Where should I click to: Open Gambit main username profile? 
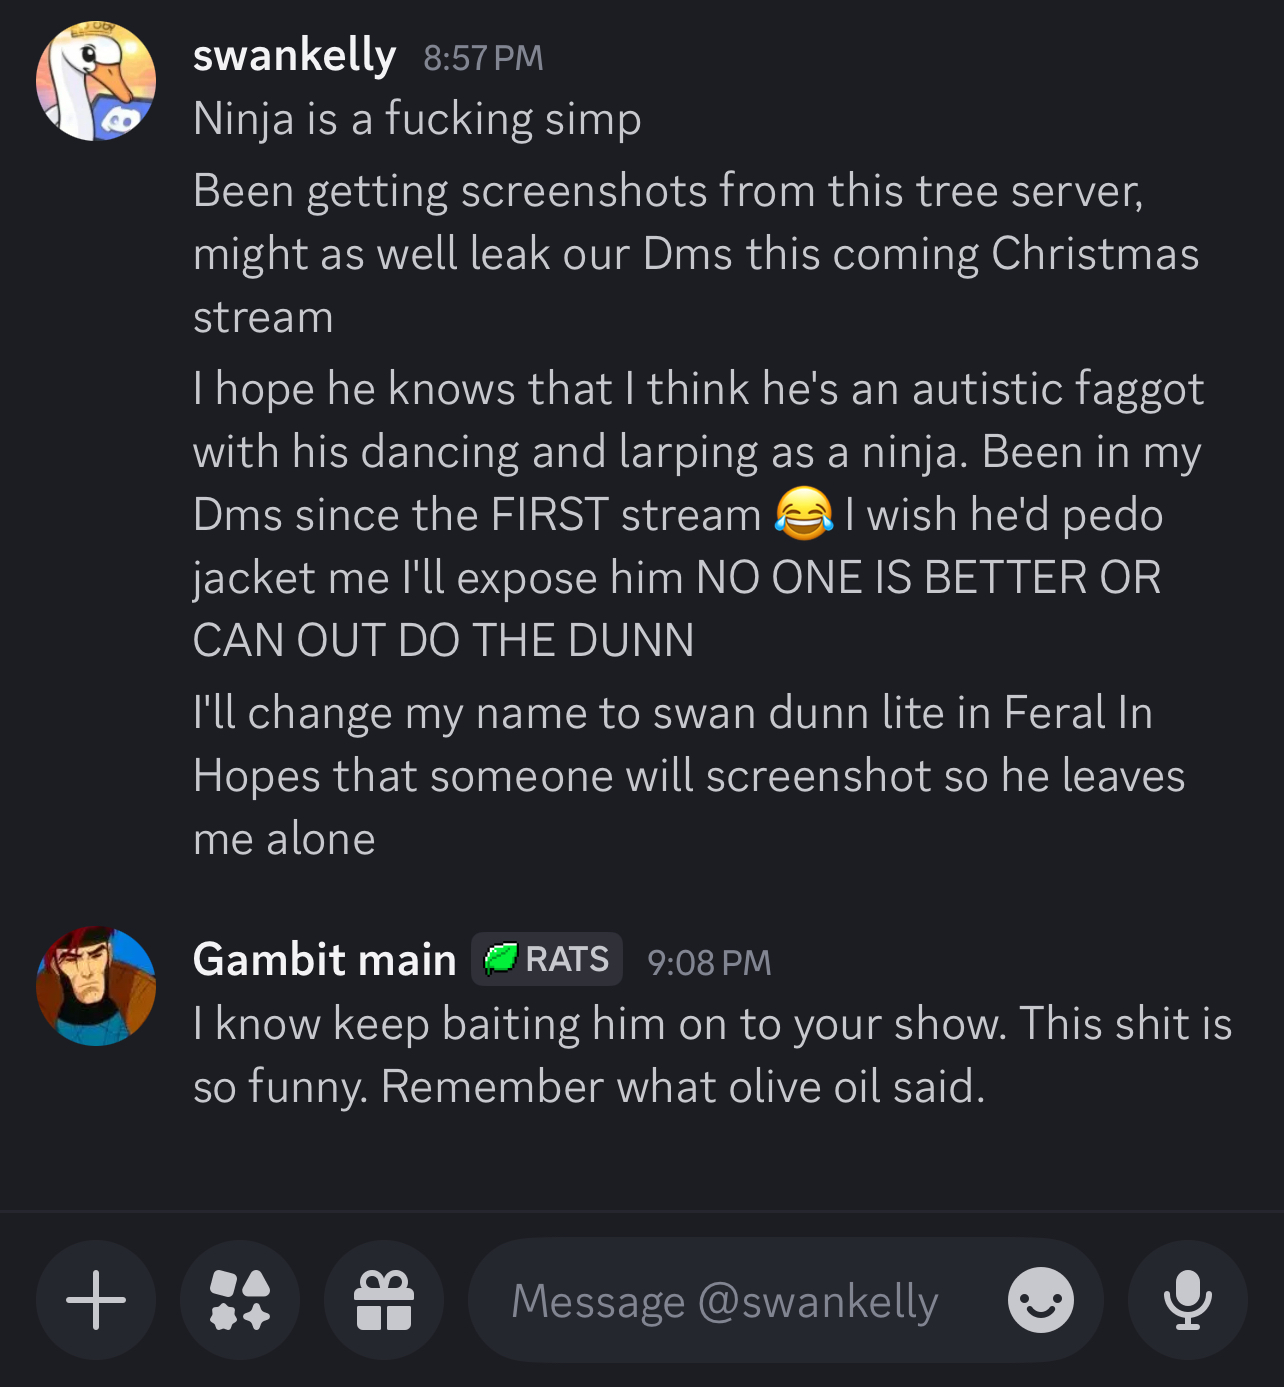[324, 960]
